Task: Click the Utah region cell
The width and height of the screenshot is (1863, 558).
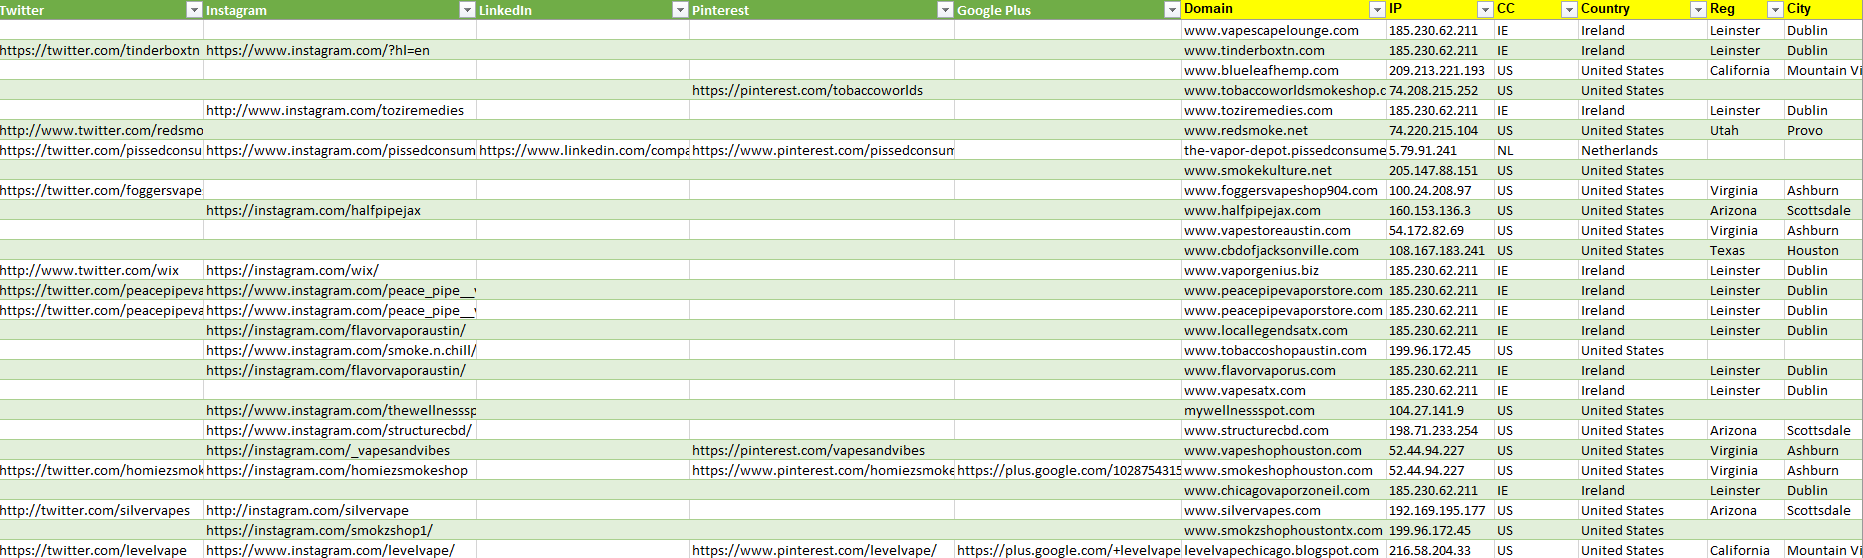Action: point(1746,130)
